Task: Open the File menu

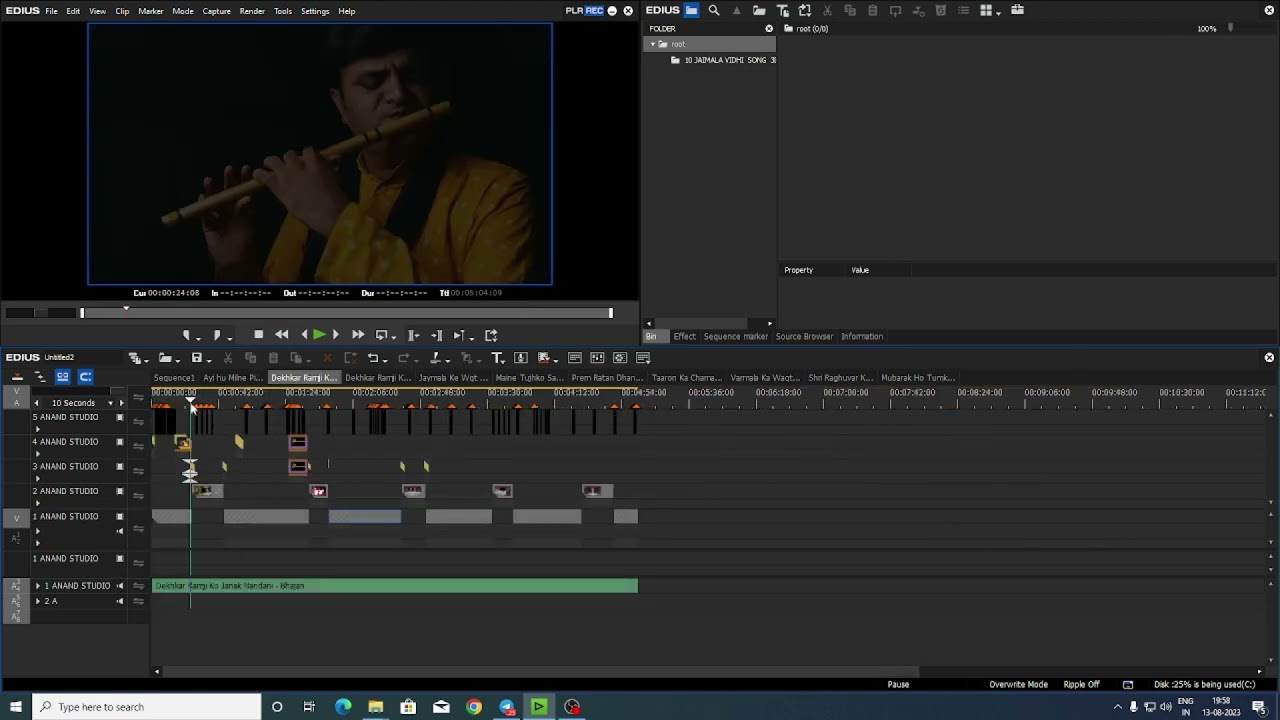Action: tap(51, 11)
